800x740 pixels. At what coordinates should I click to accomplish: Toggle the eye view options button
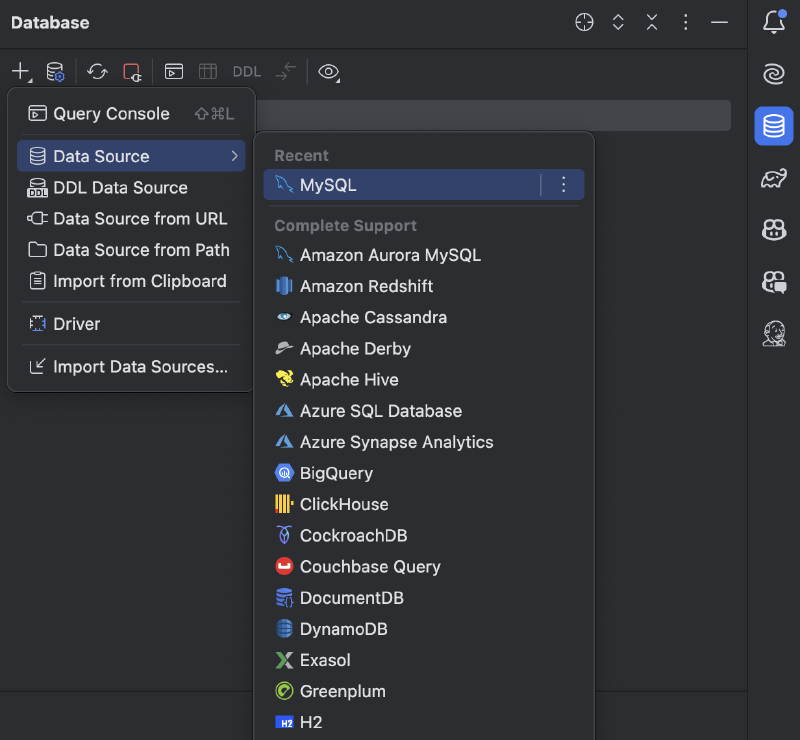point(329,71)
